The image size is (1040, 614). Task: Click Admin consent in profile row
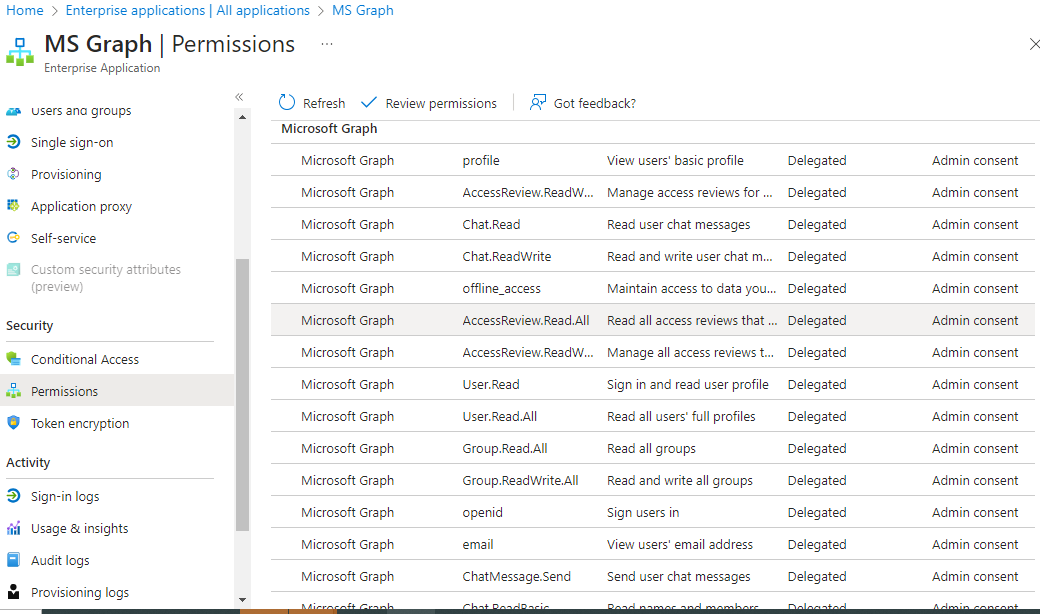coord(974,160)
